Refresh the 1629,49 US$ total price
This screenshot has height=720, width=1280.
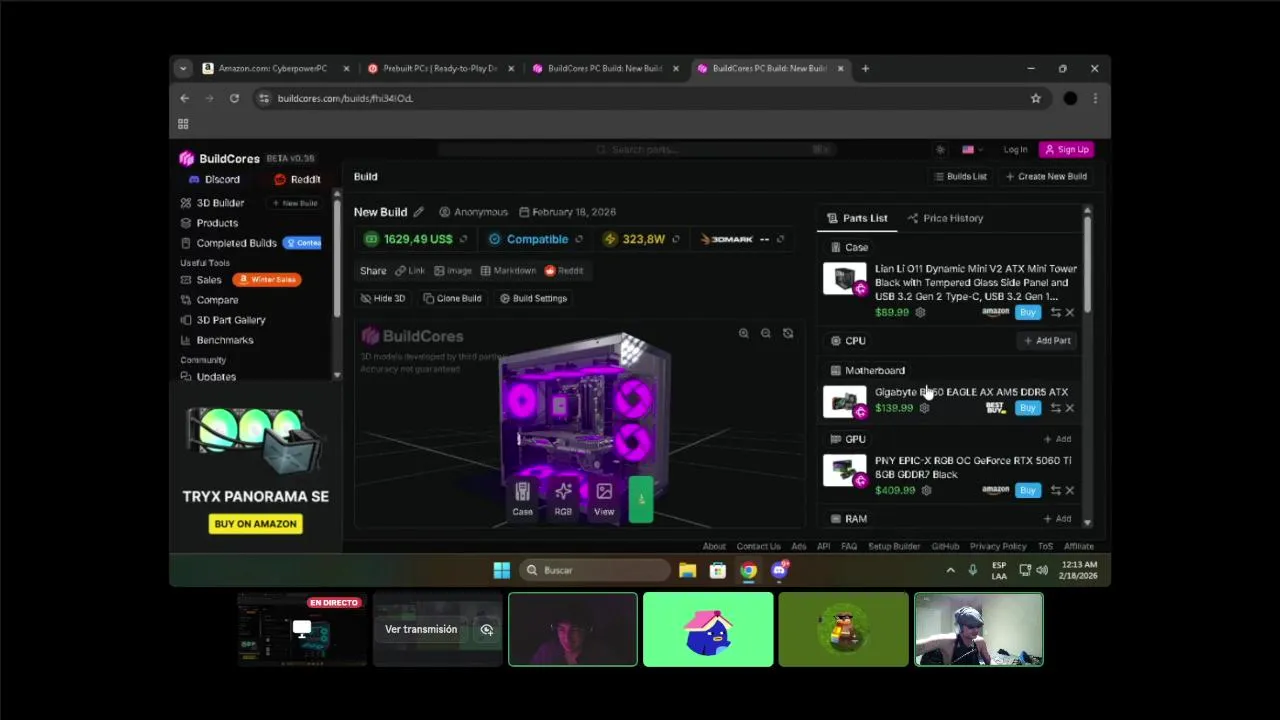click(463, 239)
